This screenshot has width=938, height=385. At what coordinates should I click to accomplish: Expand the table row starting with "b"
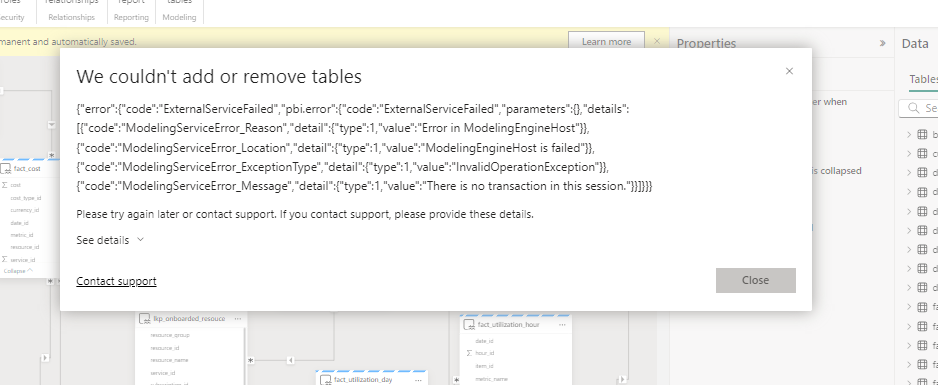909,135
